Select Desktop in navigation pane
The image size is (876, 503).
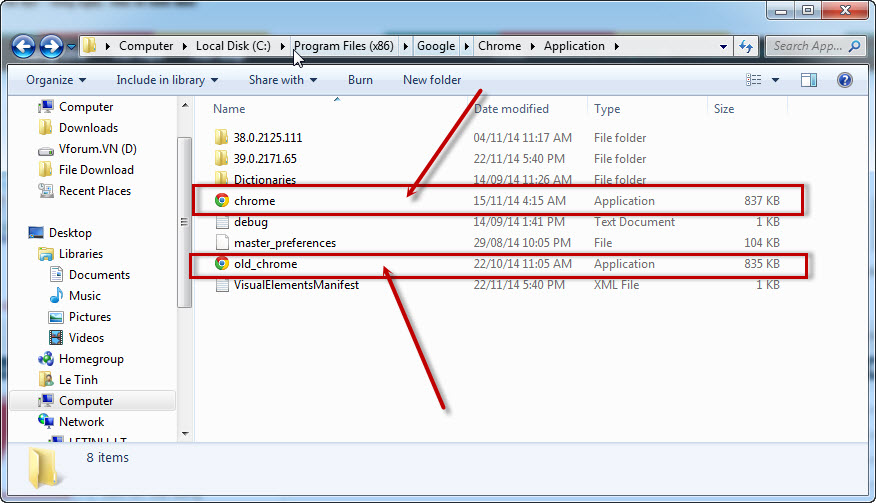pyautogui.click(x=70, y=233)
